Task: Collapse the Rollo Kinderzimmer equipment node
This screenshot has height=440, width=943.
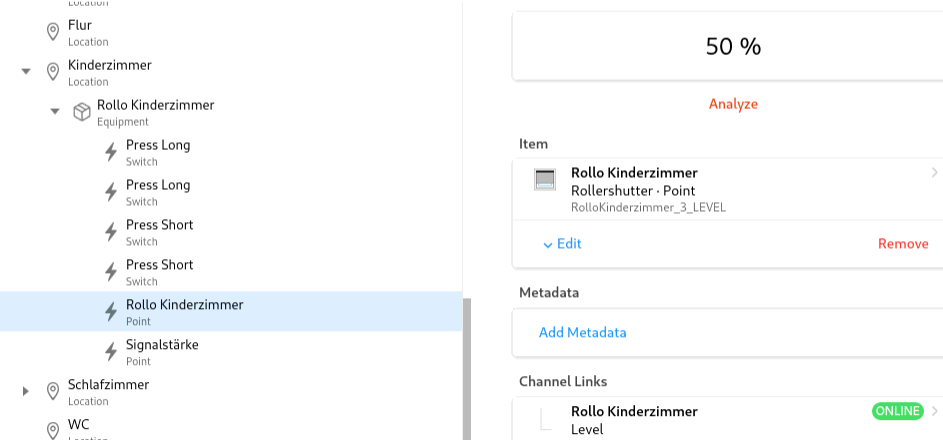Action: pyautogui.click(x=55, y=112)
